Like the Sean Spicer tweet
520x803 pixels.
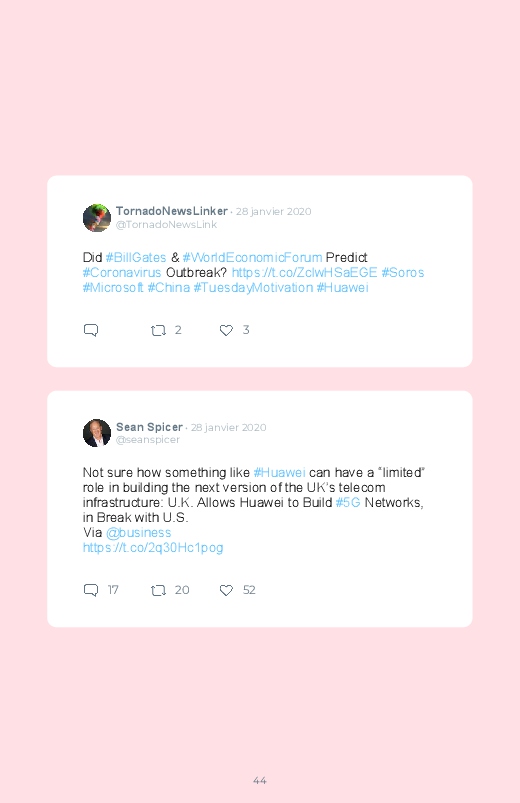226,590
